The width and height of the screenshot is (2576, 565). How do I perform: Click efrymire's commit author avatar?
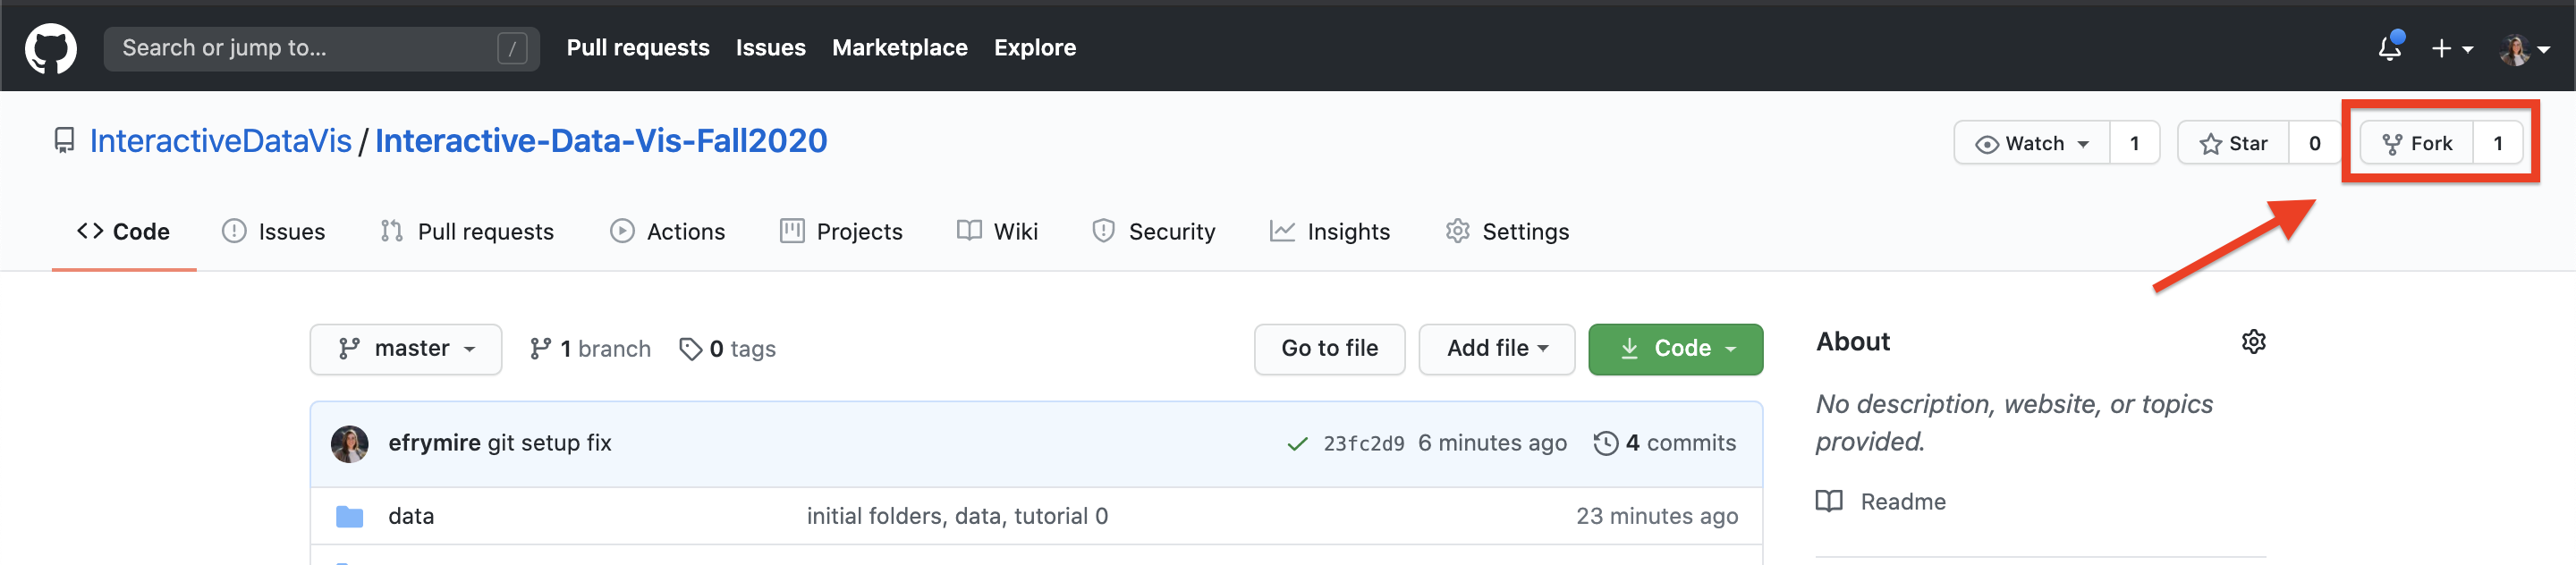coord(349,443)
